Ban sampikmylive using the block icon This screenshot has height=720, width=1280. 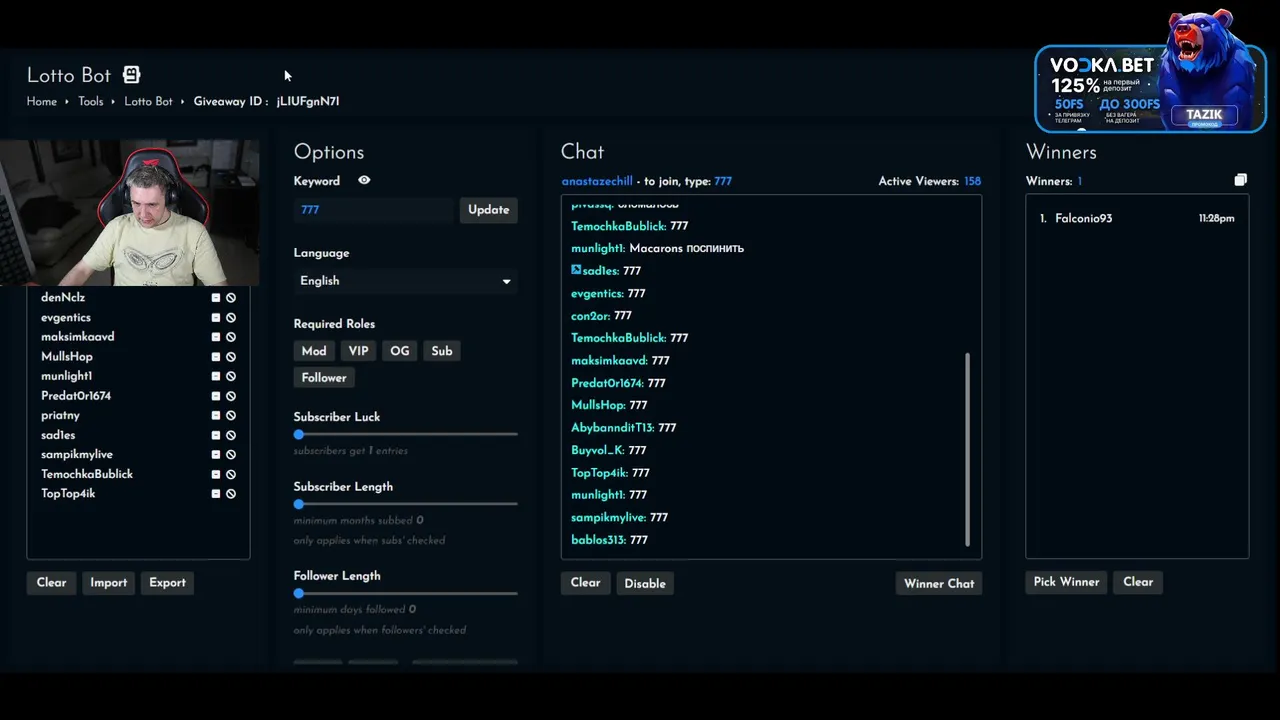pos(231,455)
